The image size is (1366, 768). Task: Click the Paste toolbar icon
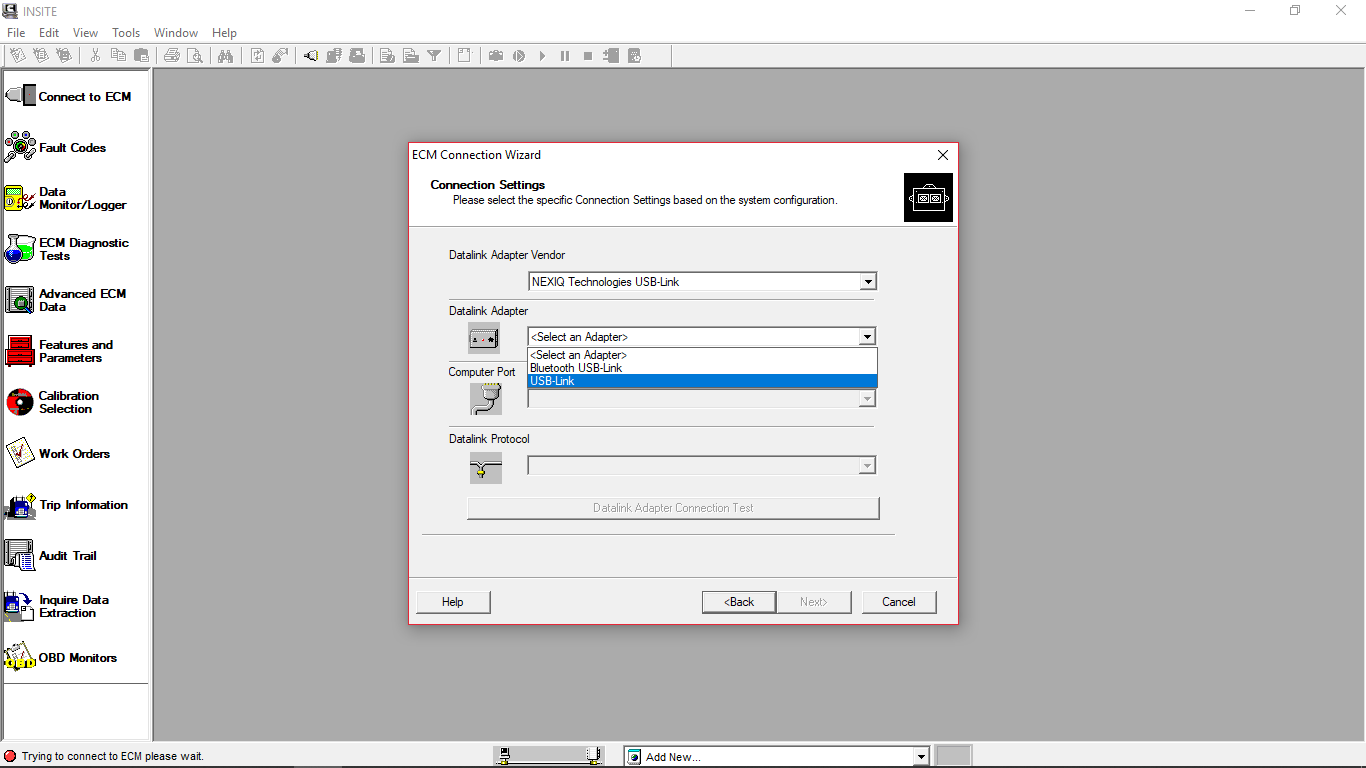click(x=141, y=56)
